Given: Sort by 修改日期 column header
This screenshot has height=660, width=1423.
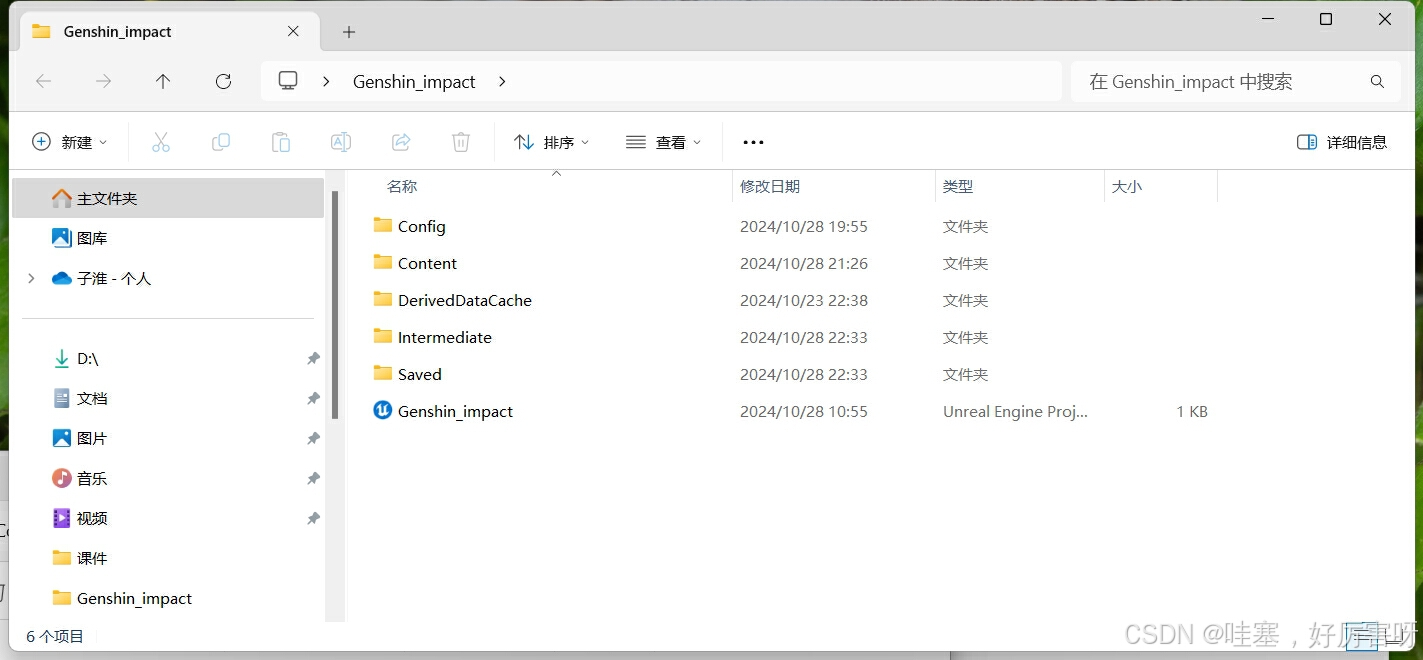Looking at the screenshot, I should tap(770, 186).
